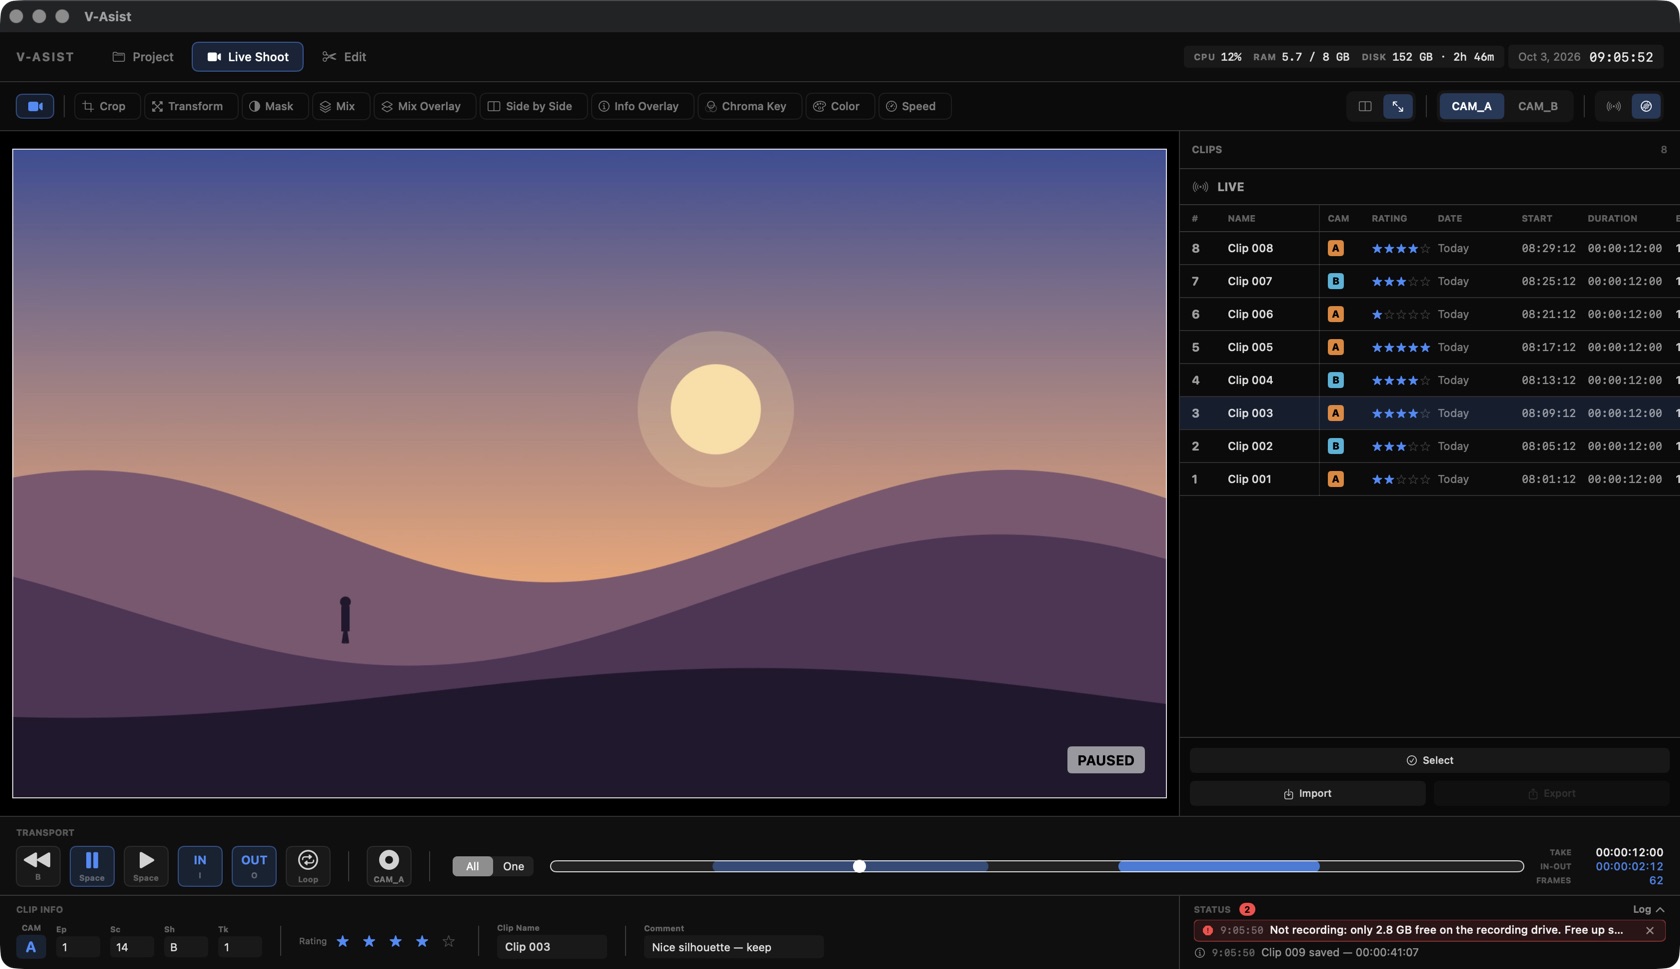The width and height of the screenshot is (1680, 969).
Task: Switch to the CAM_A source
Action: point(1471,106)
